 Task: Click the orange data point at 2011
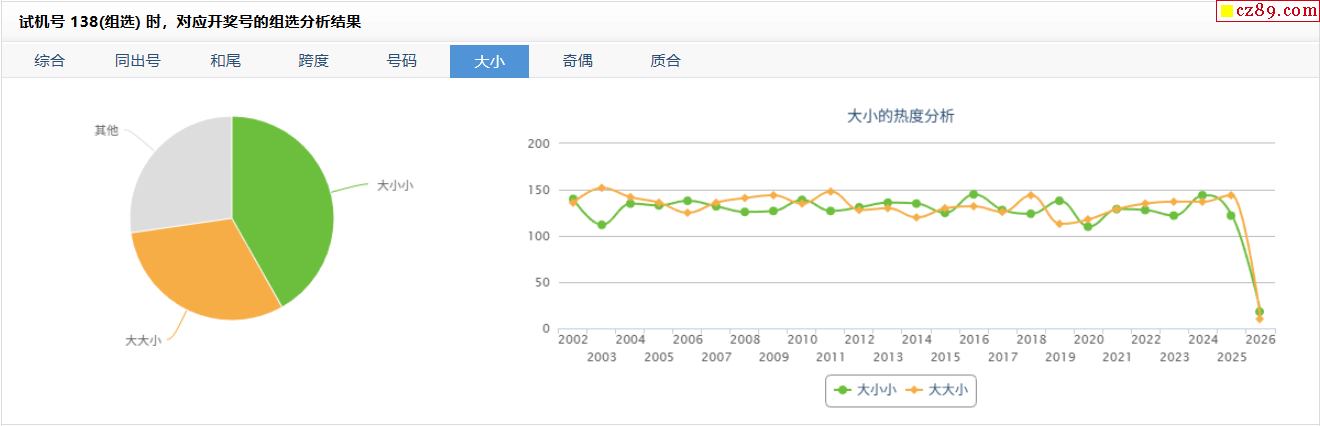point(830,191)
